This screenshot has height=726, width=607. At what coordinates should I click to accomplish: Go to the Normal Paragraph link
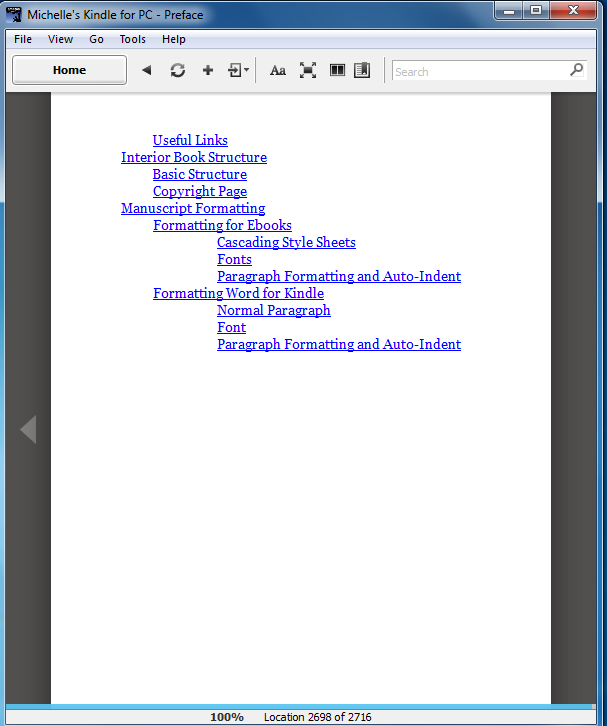[274, 310]
